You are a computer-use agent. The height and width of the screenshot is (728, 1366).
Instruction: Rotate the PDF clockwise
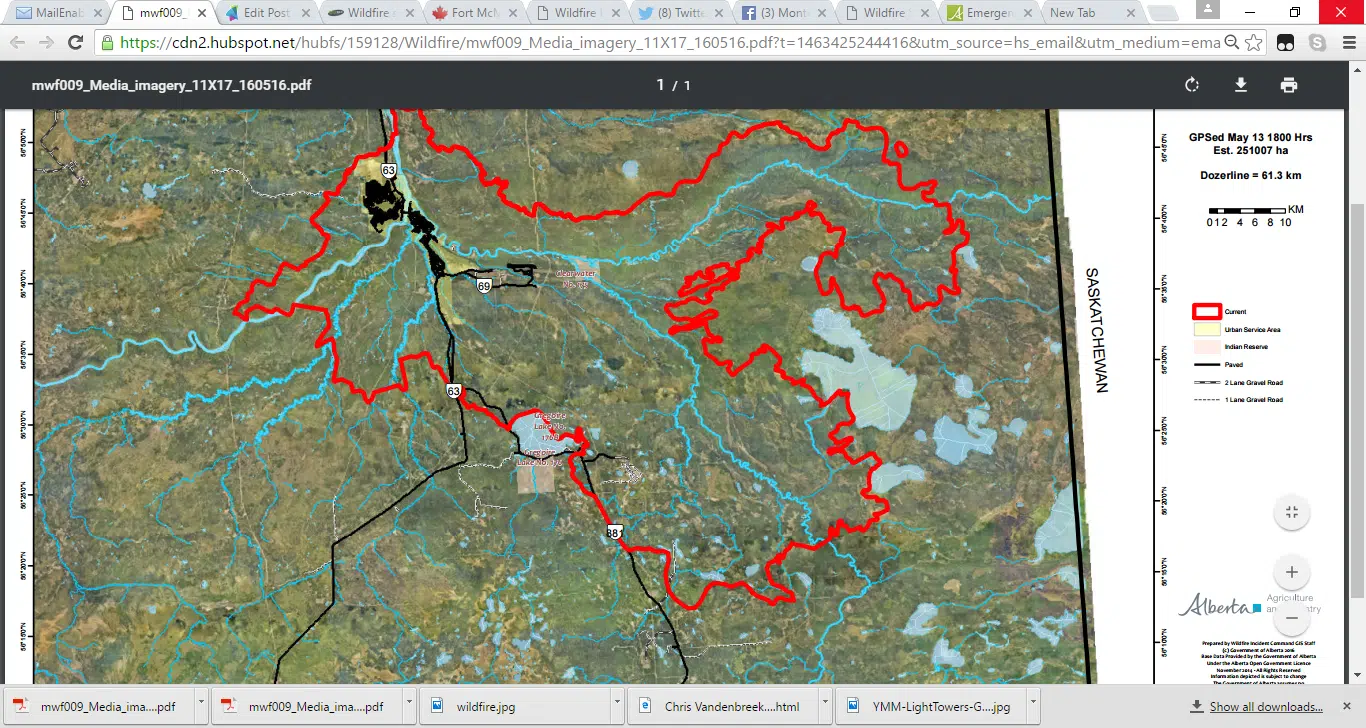pyautogui.click(x=1192, y=85)
